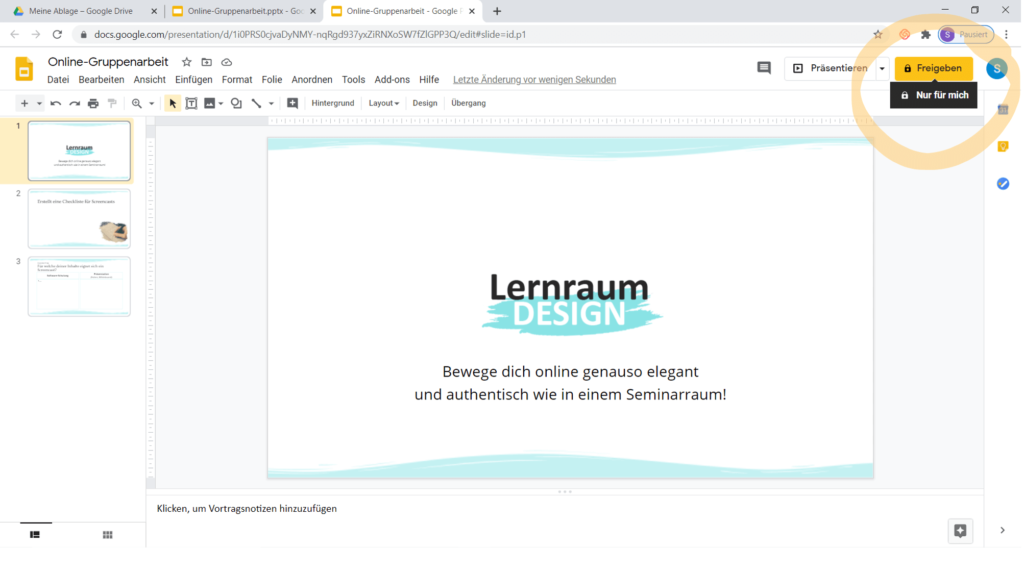Open Google Tasks side panel
1024x574 pixels.
[1003, 183]
